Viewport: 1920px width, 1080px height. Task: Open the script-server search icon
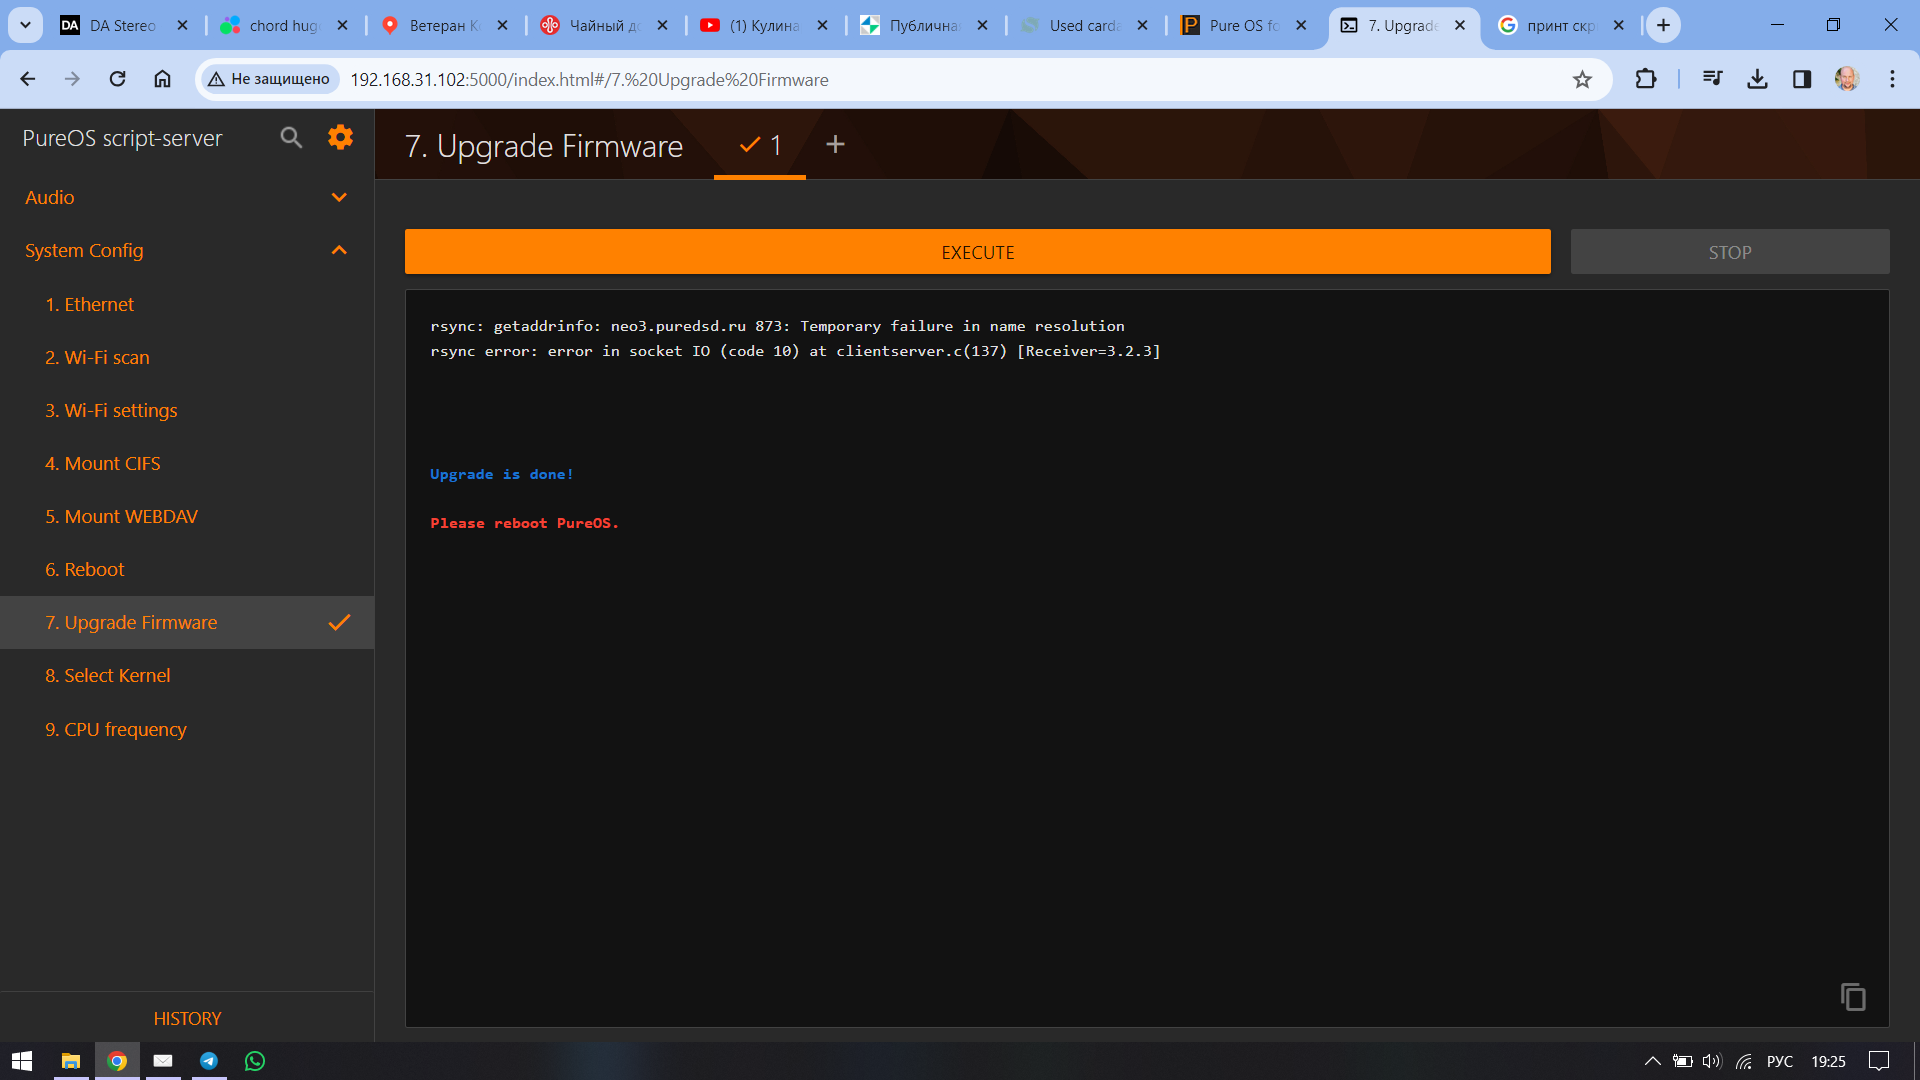coord(291,138)
